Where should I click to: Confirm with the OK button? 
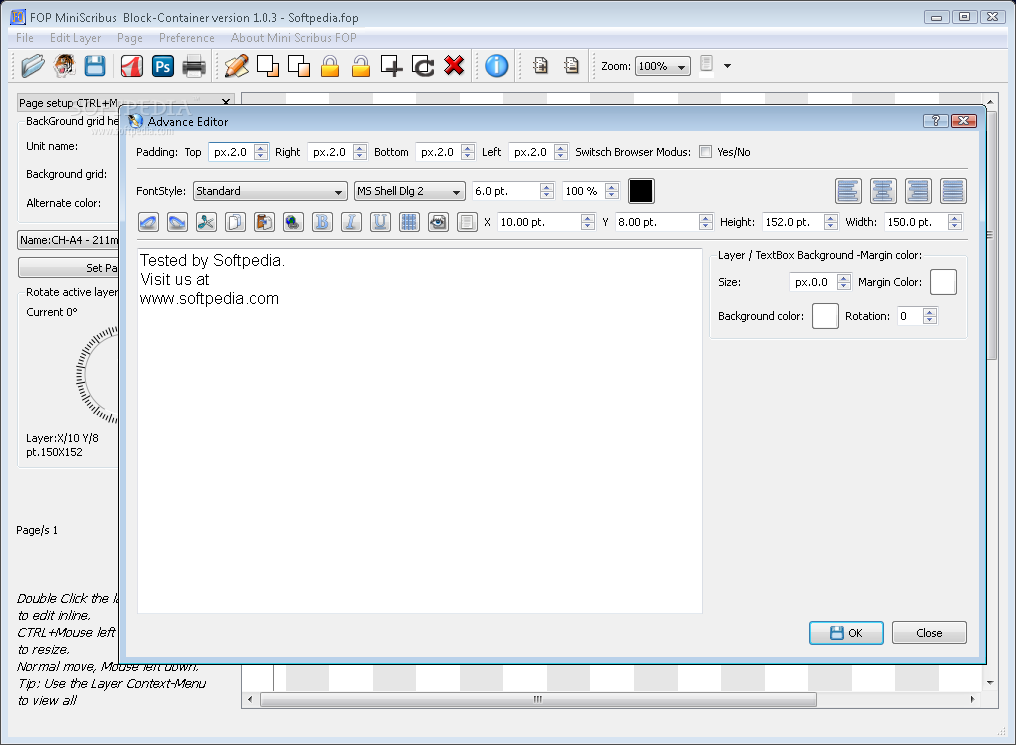846,633
